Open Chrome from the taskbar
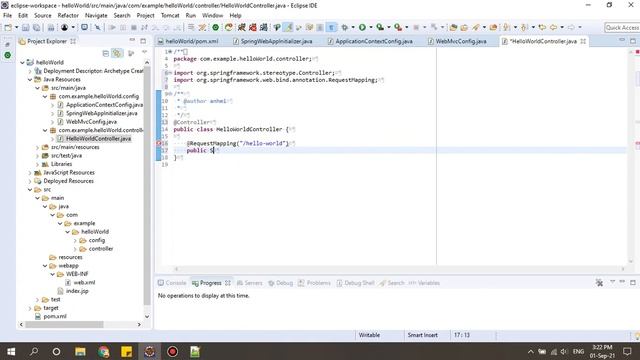Screen dimensions: 640x360 click(x=103, y=351)
